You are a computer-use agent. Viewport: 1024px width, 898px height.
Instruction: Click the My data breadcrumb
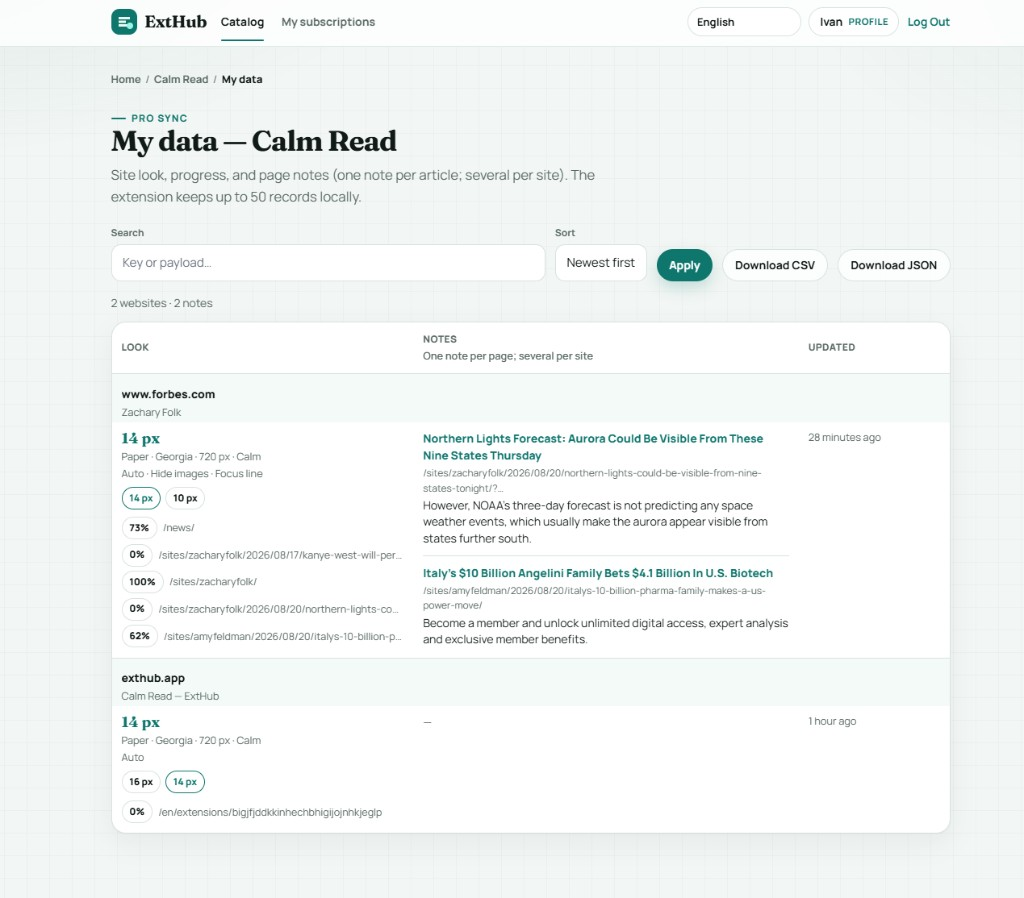pyautogui.click(x=242, y=79)
